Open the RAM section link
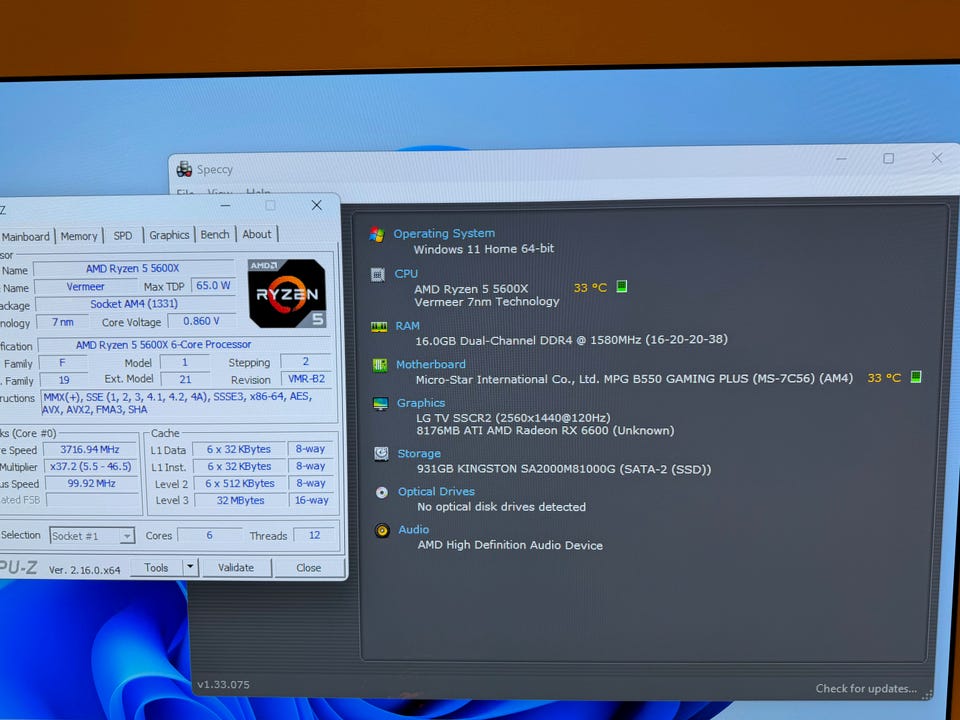Screen dimensions: 960x720 pos(408,326)
